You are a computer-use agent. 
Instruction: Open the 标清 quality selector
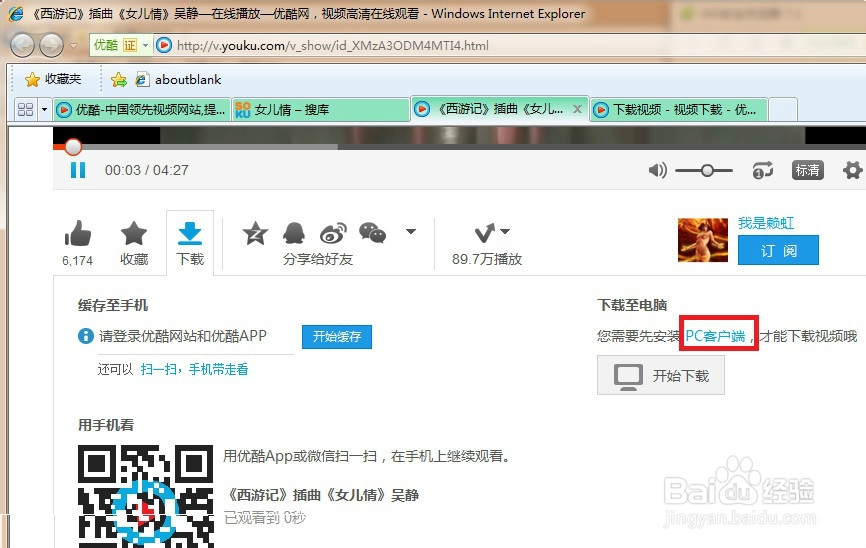pos(807,170)
